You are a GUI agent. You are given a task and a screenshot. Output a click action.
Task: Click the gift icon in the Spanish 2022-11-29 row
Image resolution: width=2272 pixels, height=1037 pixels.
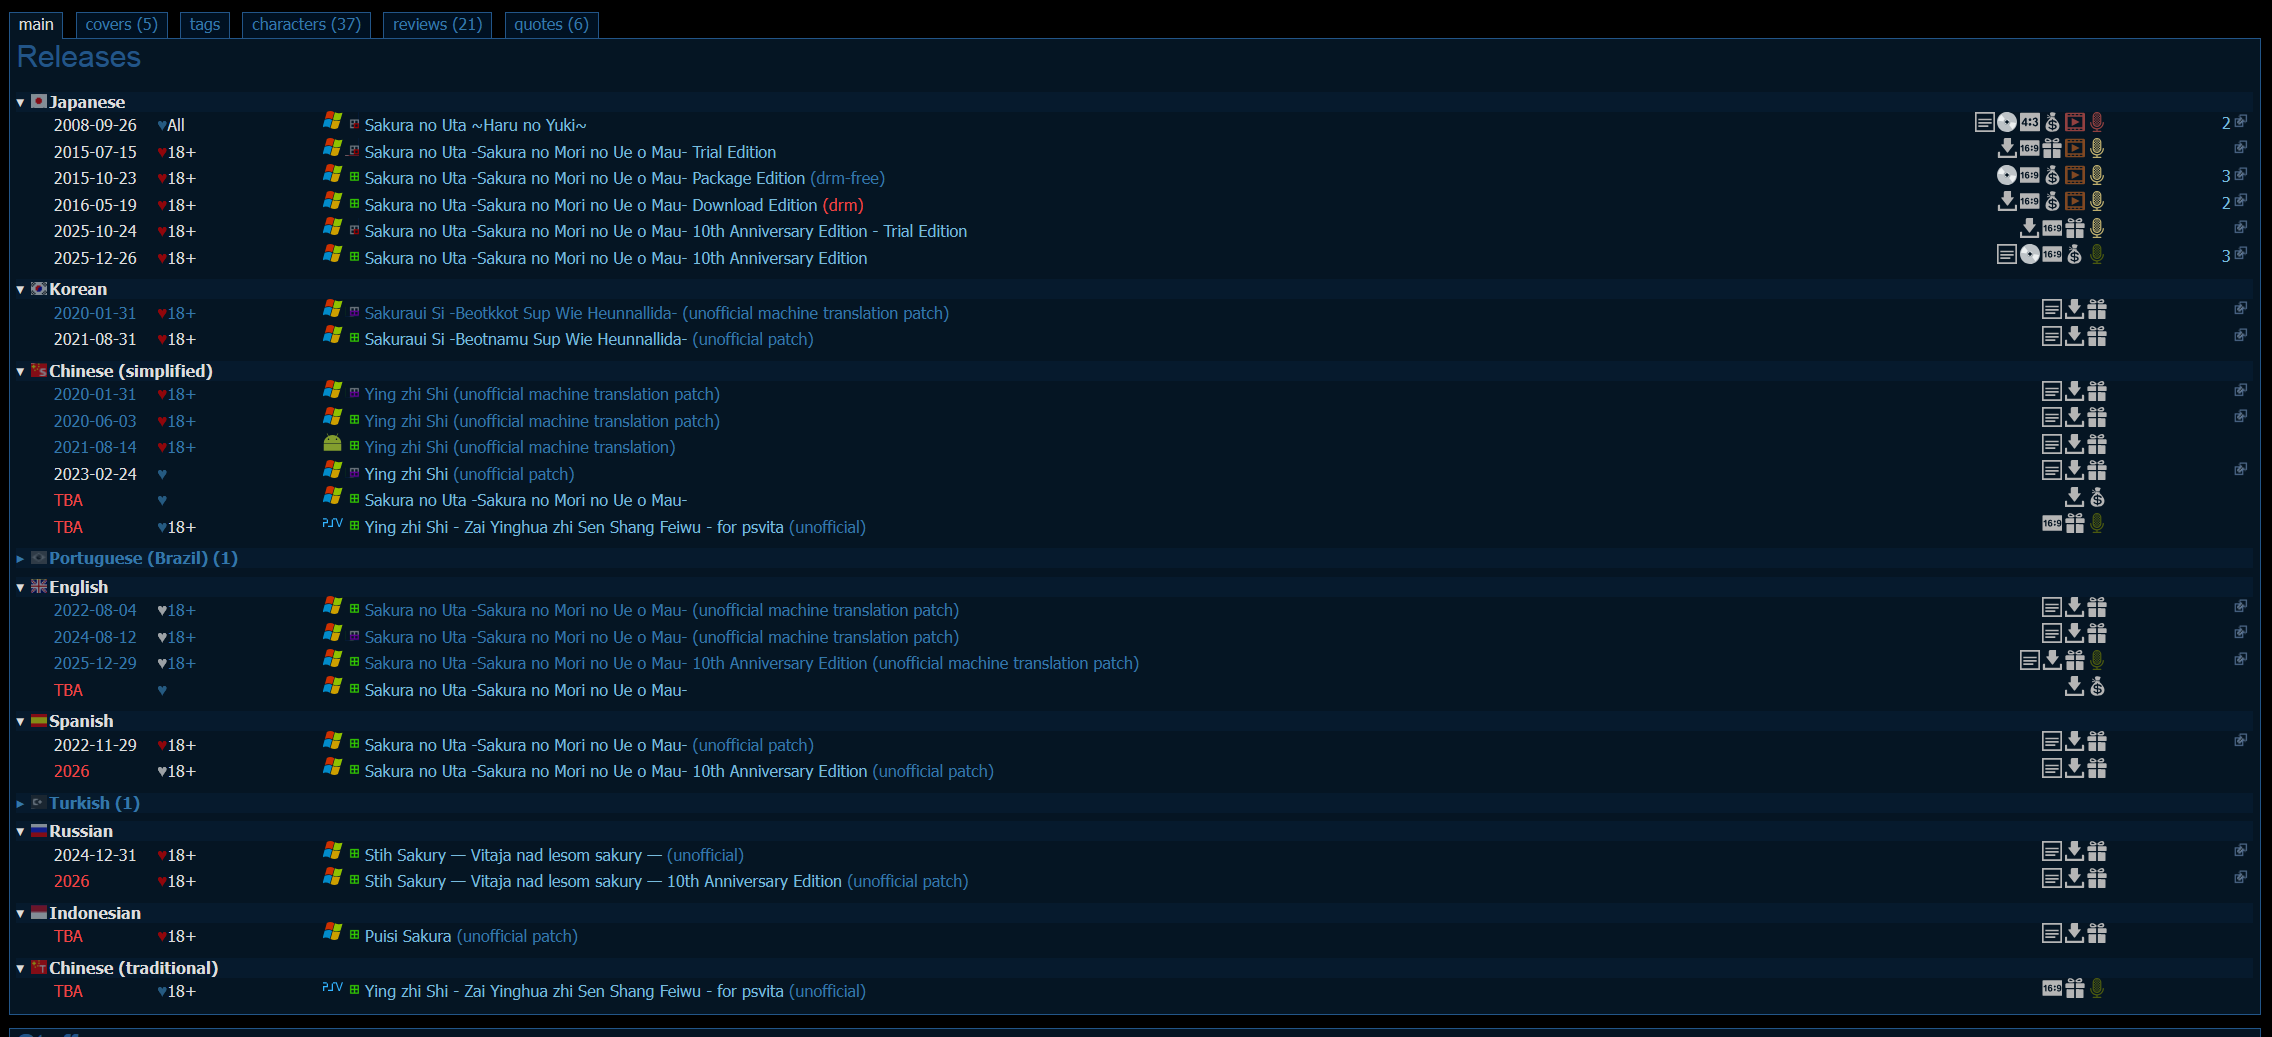tap(2097, 741)
